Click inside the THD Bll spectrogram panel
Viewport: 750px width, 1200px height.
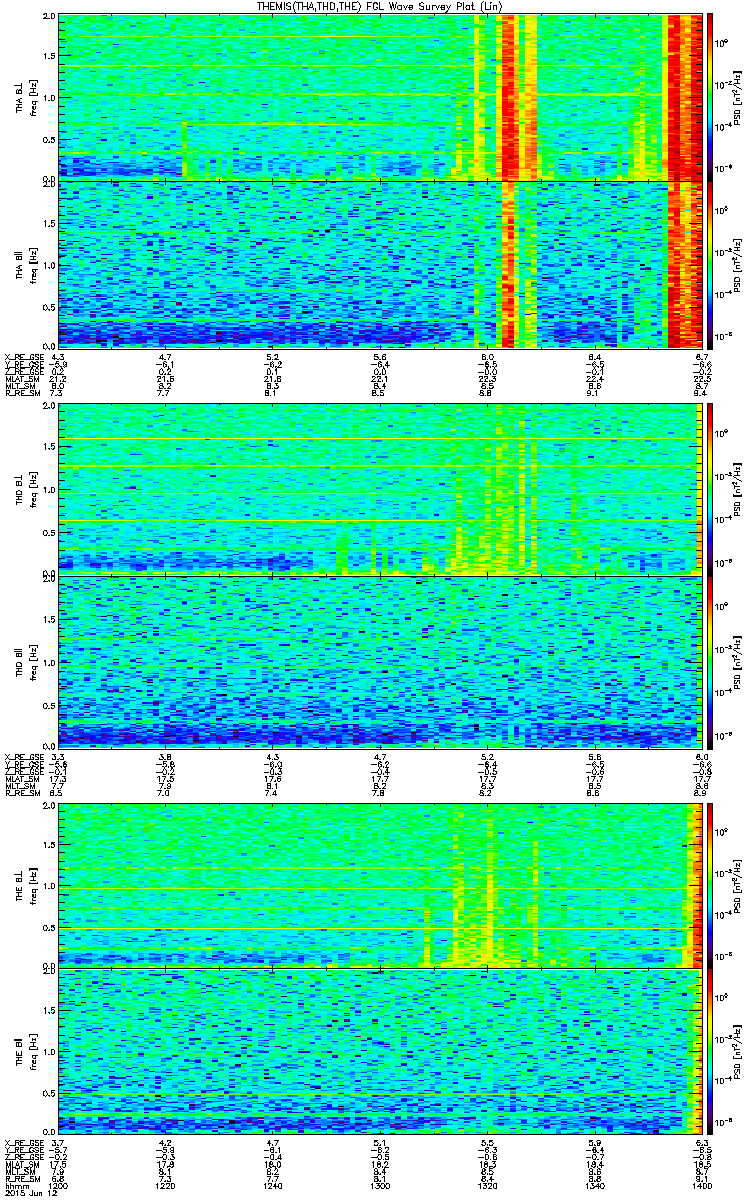click(x=381, y=661)
